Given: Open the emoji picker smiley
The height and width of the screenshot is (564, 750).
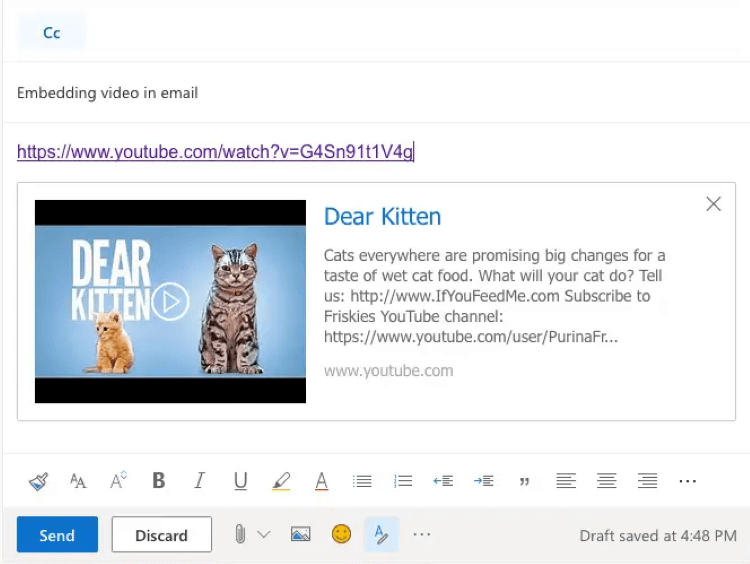Looking at the screenshot, I should click(x=341, y=534).
